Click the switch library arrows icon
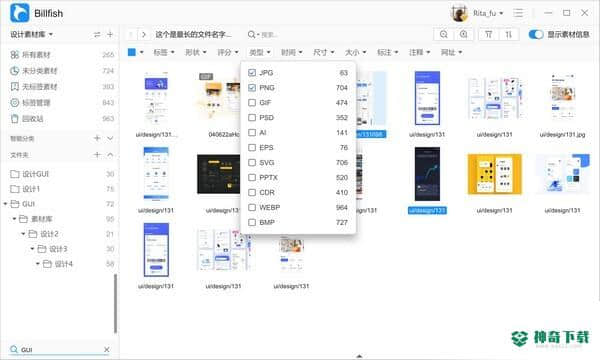 coord(97,34)
